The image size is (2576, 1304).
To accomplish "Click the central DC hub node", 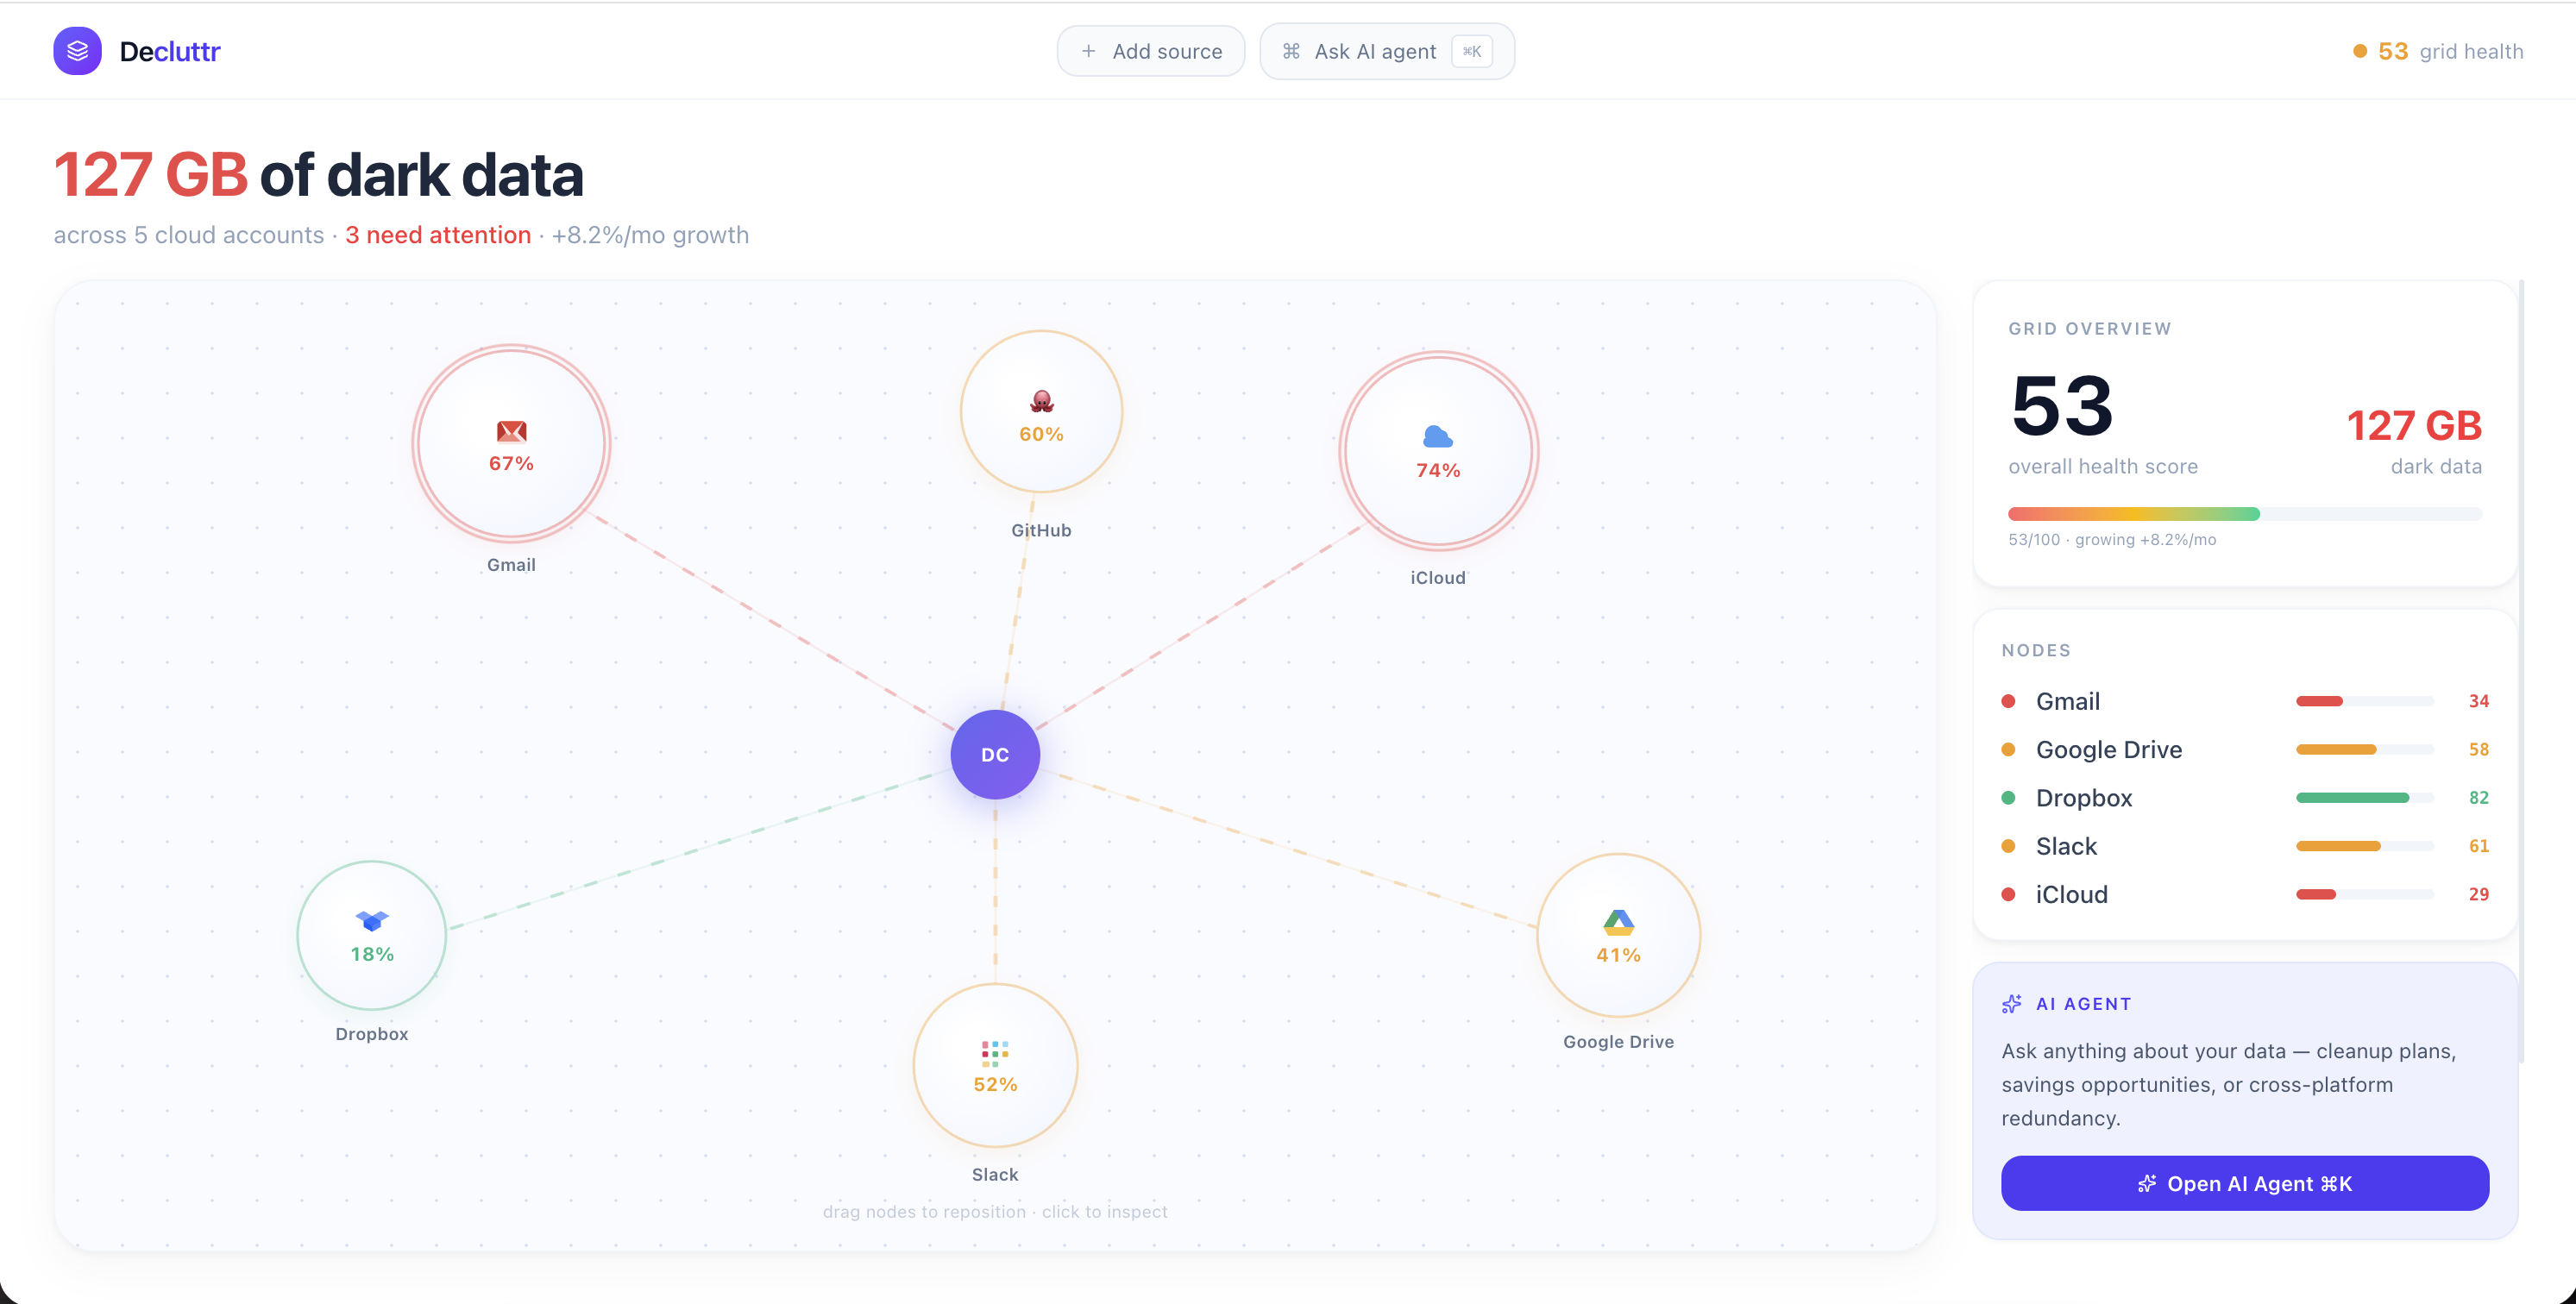I will [994, 755].
